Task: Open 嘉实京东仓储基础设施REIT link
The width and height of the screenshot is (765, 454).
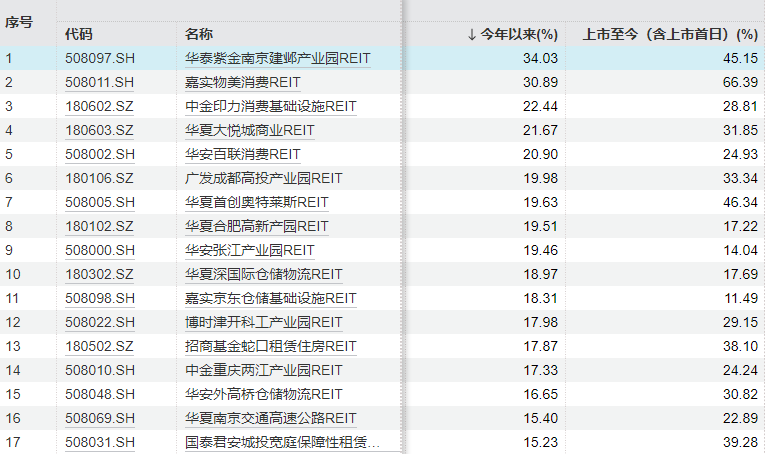Action: [x=271, y=298]
